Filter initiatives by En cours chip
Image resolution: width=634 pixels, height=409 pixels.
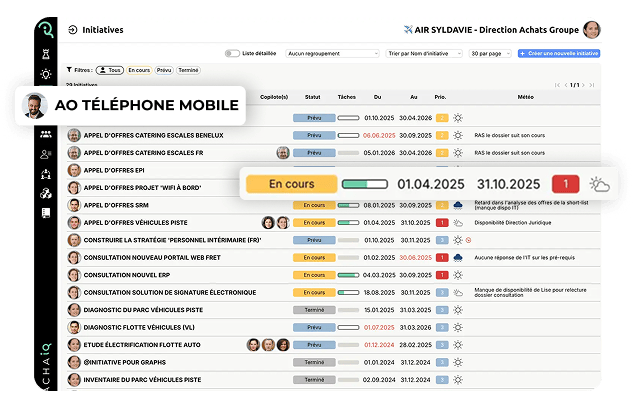click(140, 70)
